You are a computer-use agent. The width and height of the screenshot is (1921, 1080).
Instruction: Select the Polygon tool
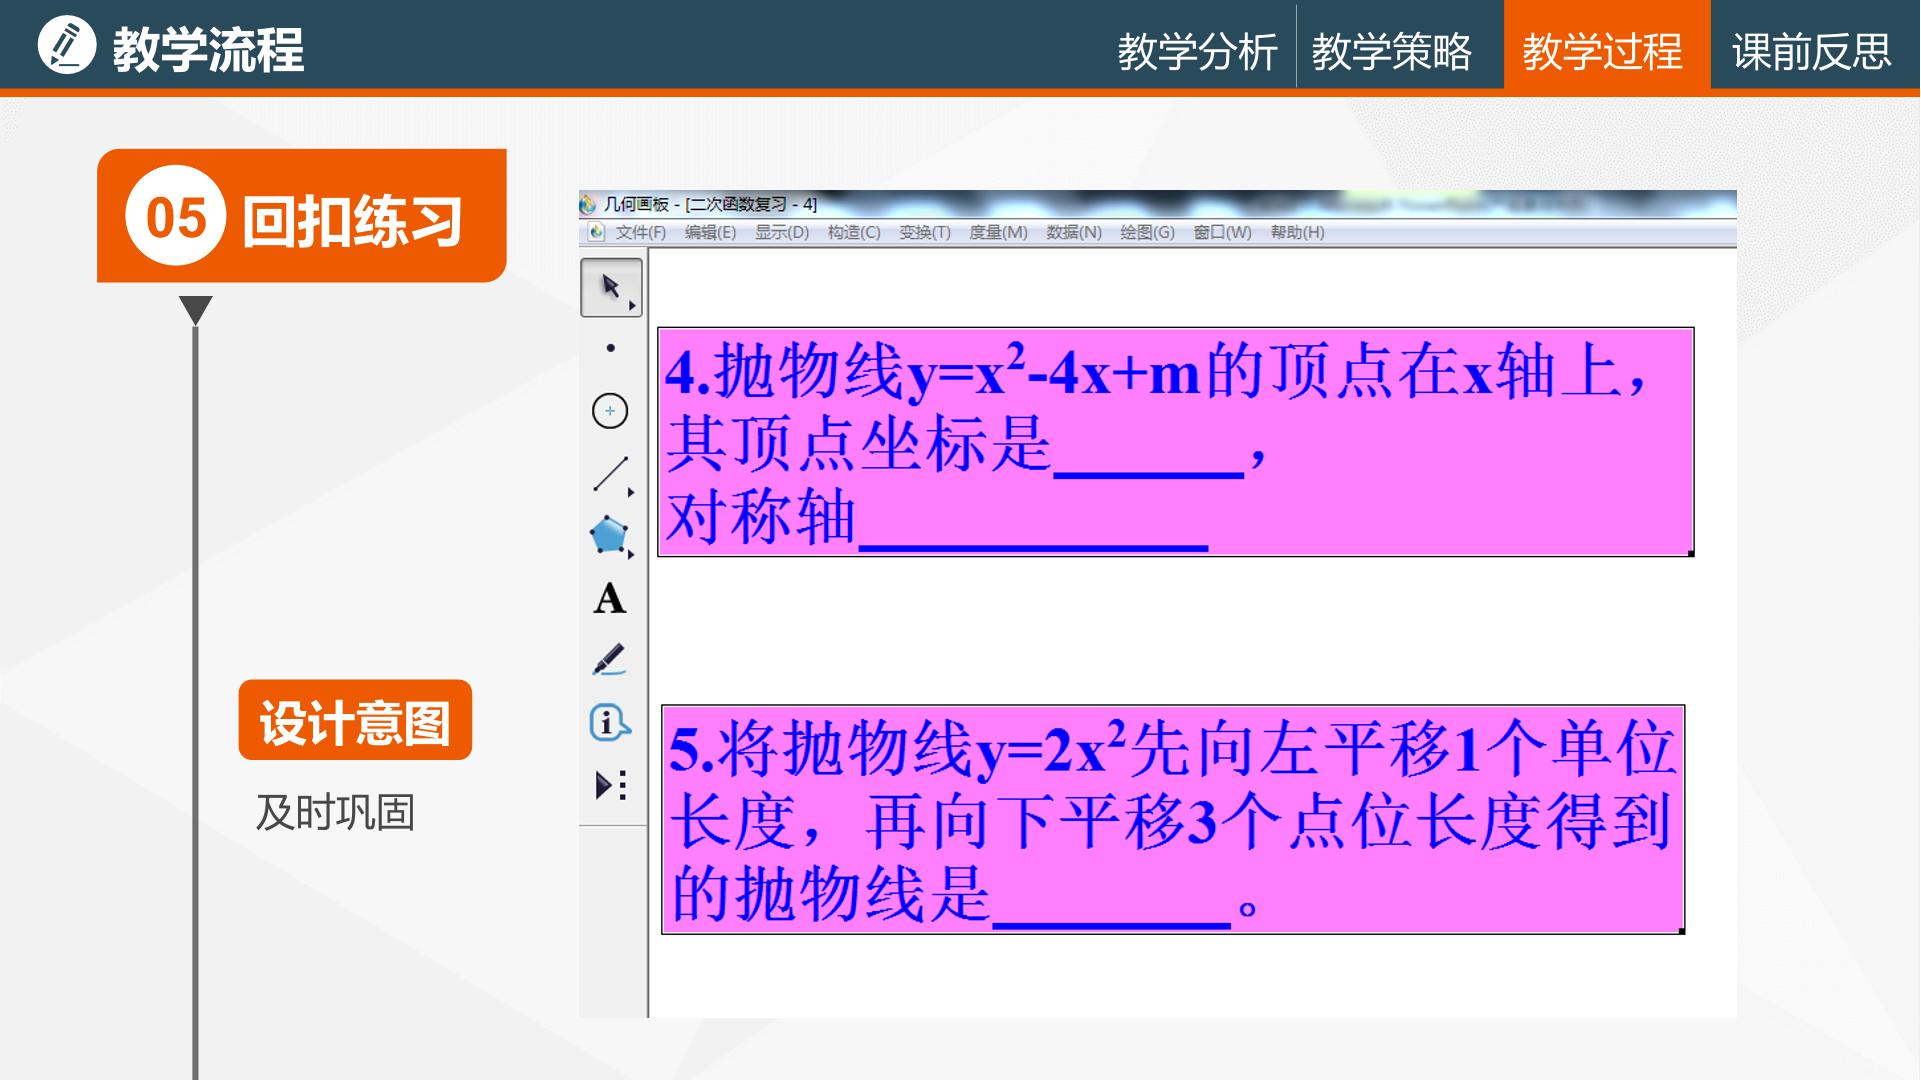(x=609, y=536)
